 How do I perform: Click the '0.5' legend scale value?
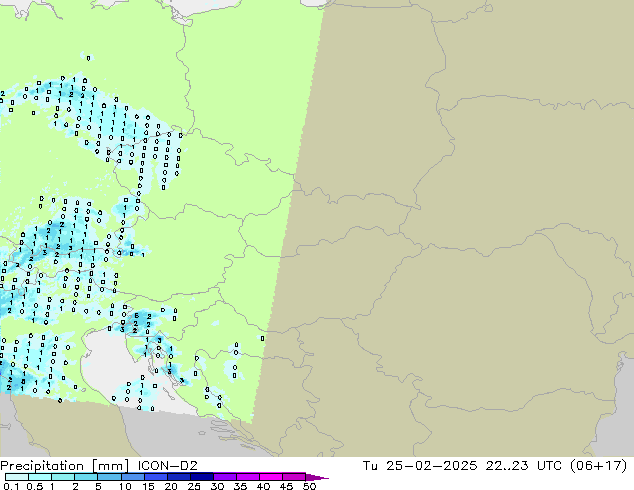pos(35,486)
